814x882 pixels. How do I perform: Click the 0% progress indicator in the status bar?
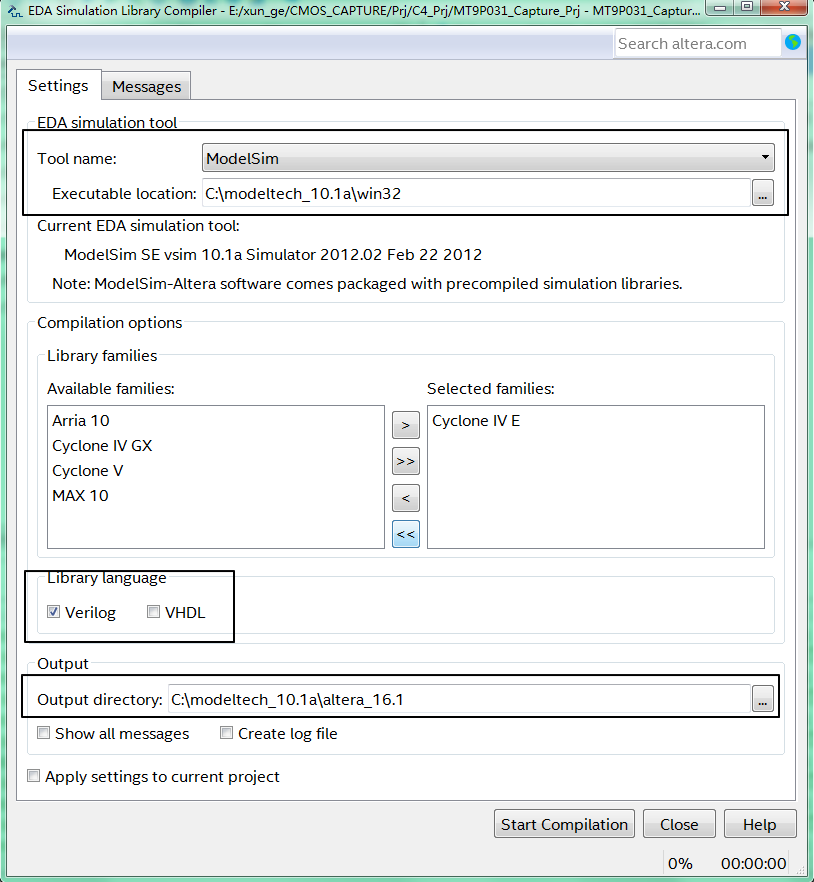click(x=680, y=863)
